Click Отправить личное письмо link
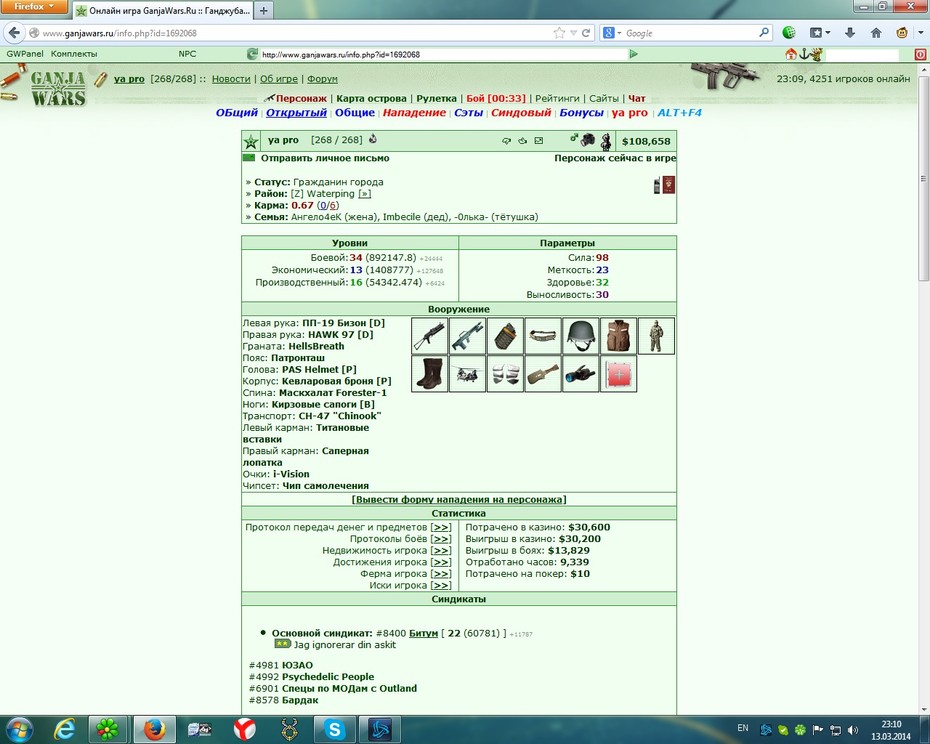Viewport: 930px width, 744px height. pos(325,158)
